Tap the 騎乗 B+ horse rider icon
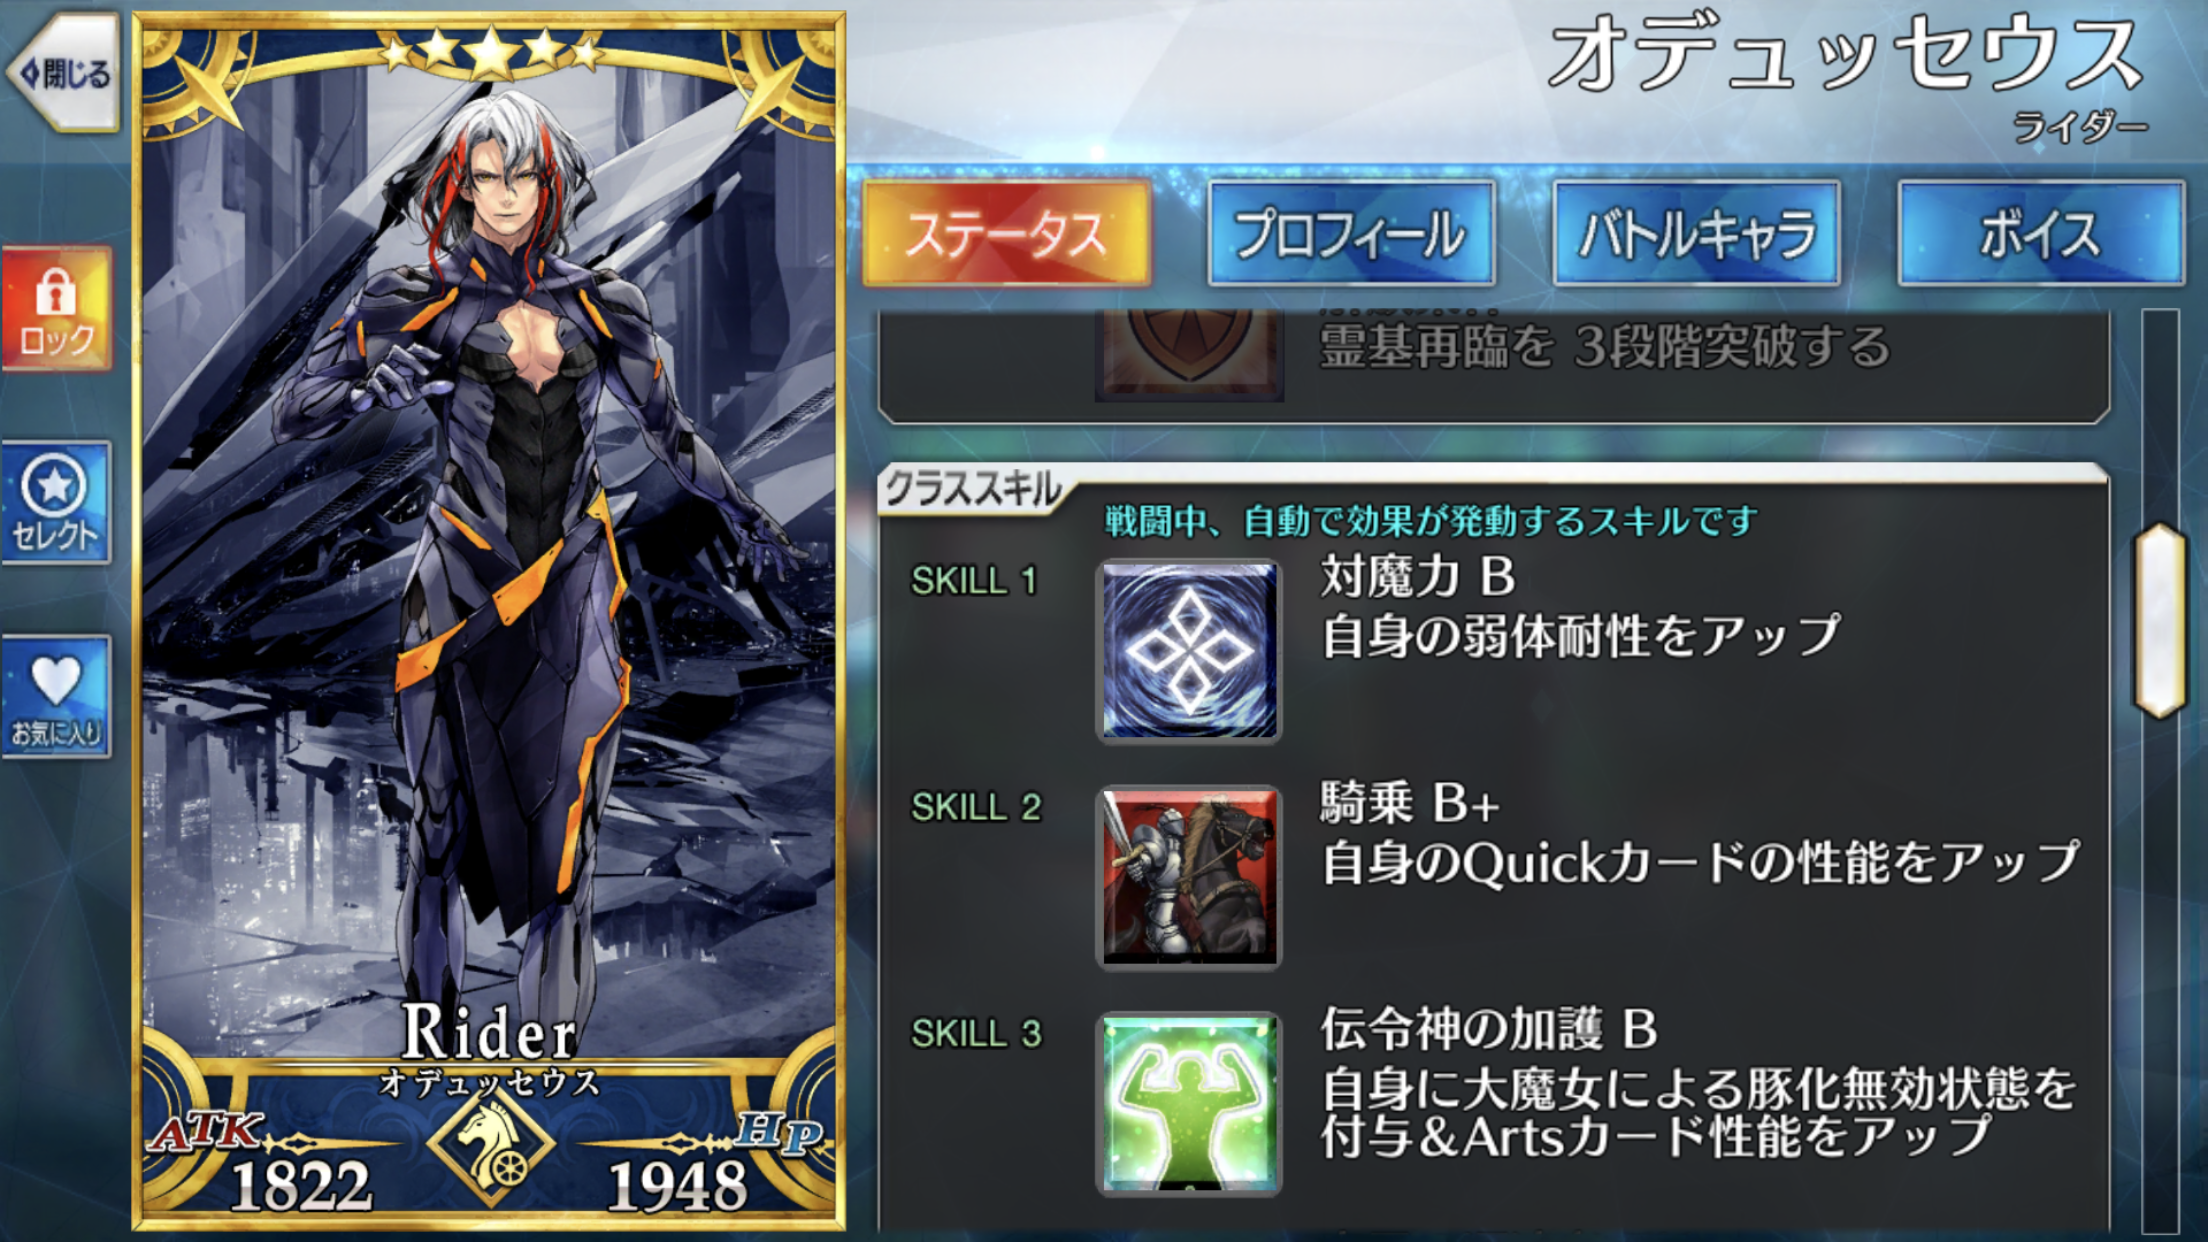The height and width of the screenshot is (1242, 2208). point(1189,877)
